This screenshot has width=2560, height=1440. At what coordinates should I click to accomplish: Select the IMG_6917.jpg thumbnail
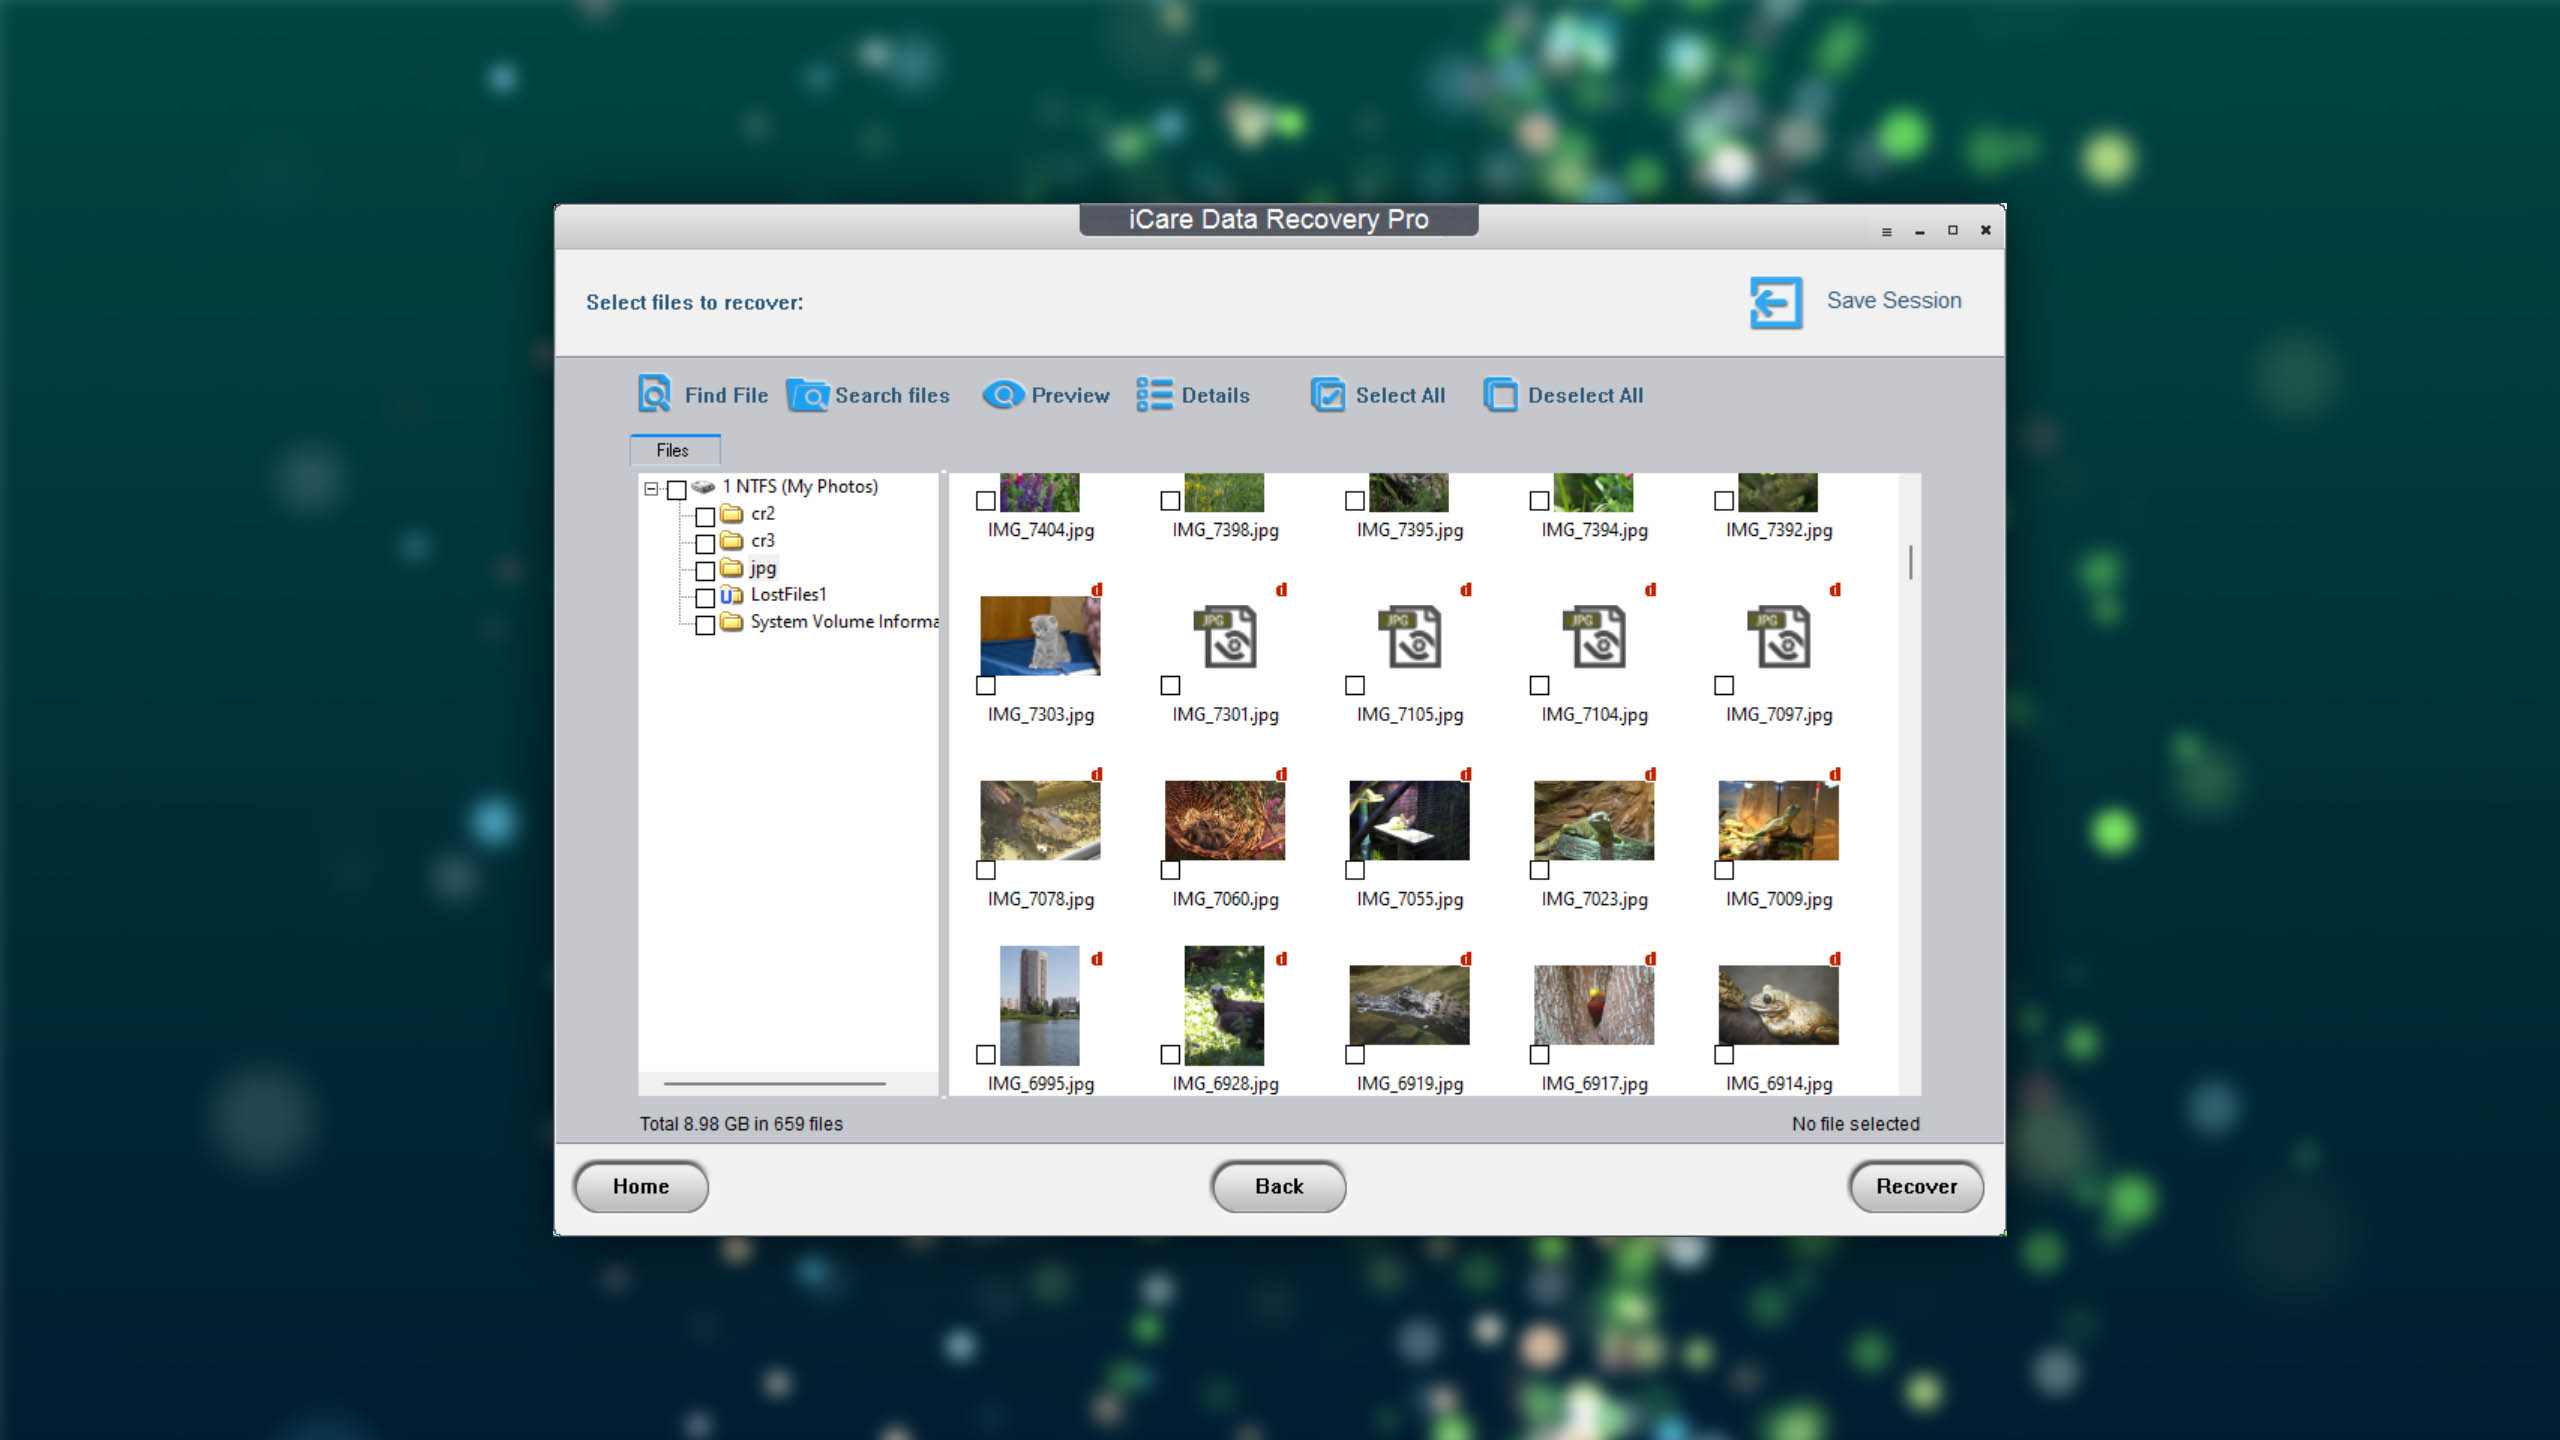click(x=1594, y=1005)
